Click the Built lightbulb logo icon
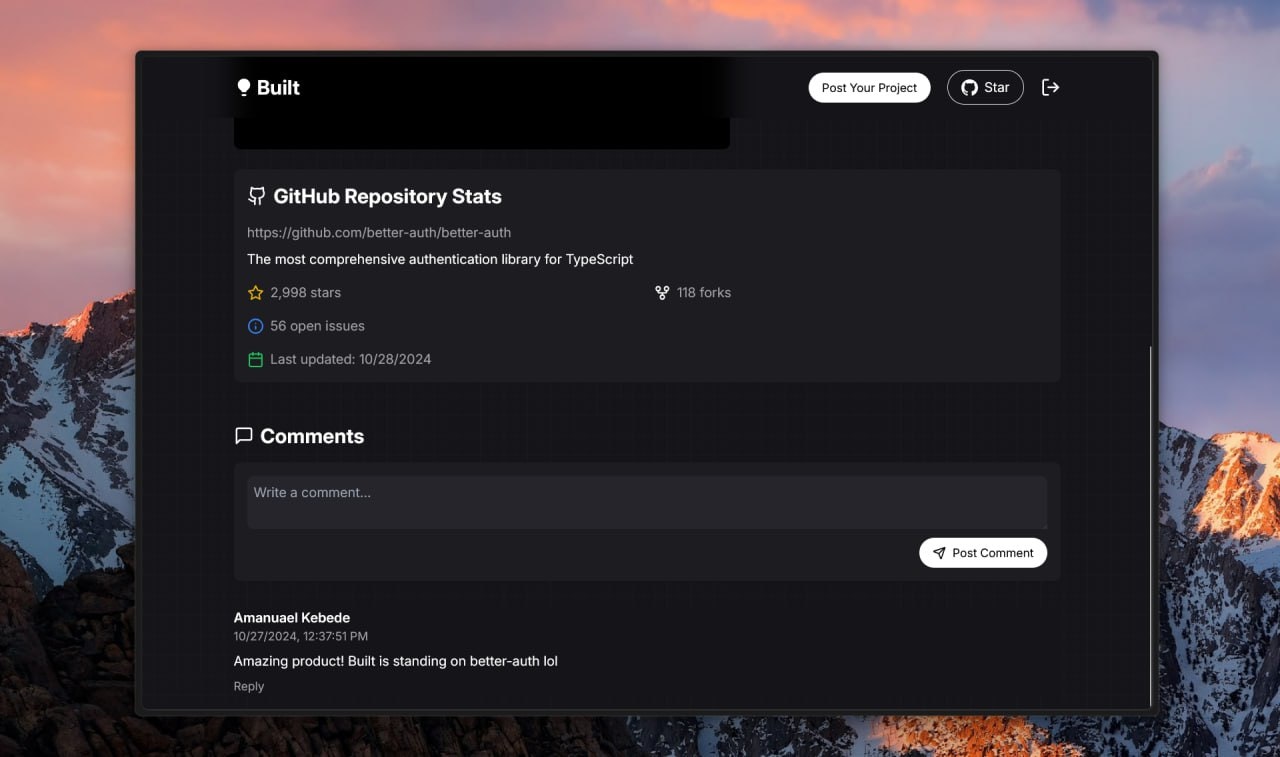The height and width of the screenshot is (757, 1280). tap(243, 88)
